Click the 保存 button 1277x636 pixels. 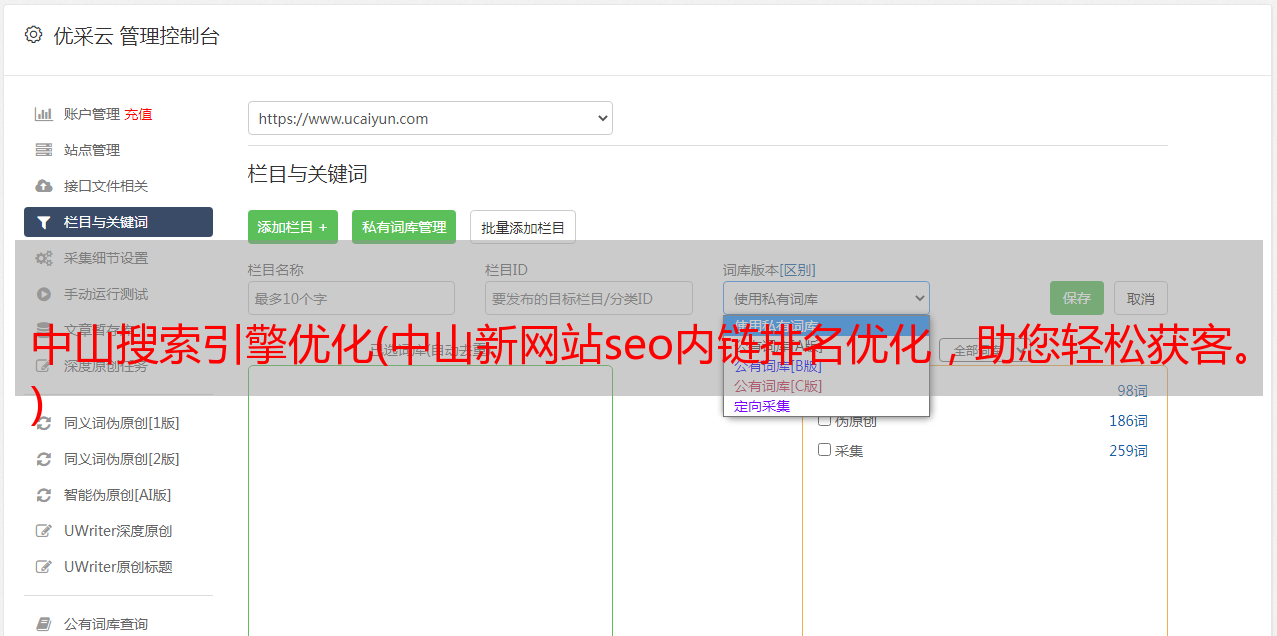pyautogui.click(x=1077, y=298)
